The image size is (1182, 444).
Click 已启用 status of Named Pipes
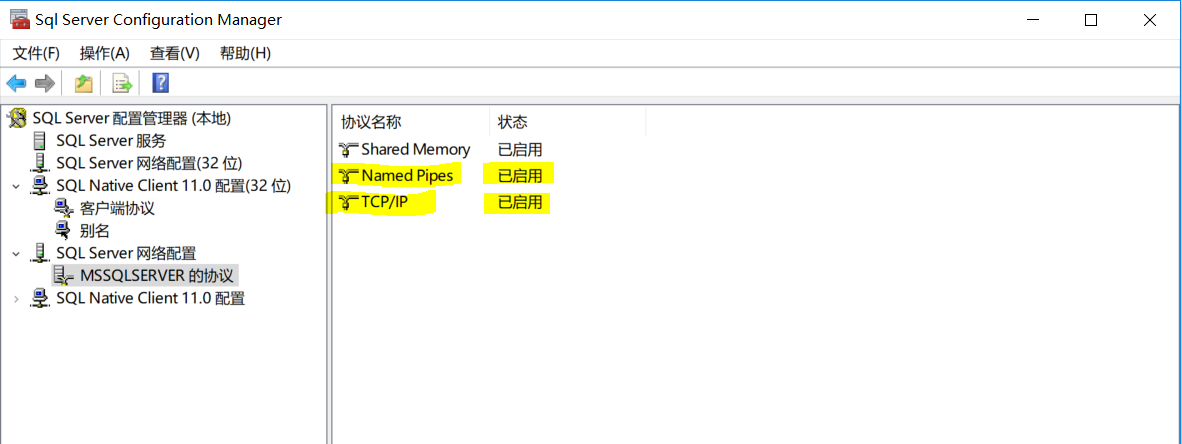[x=520, y=176]
